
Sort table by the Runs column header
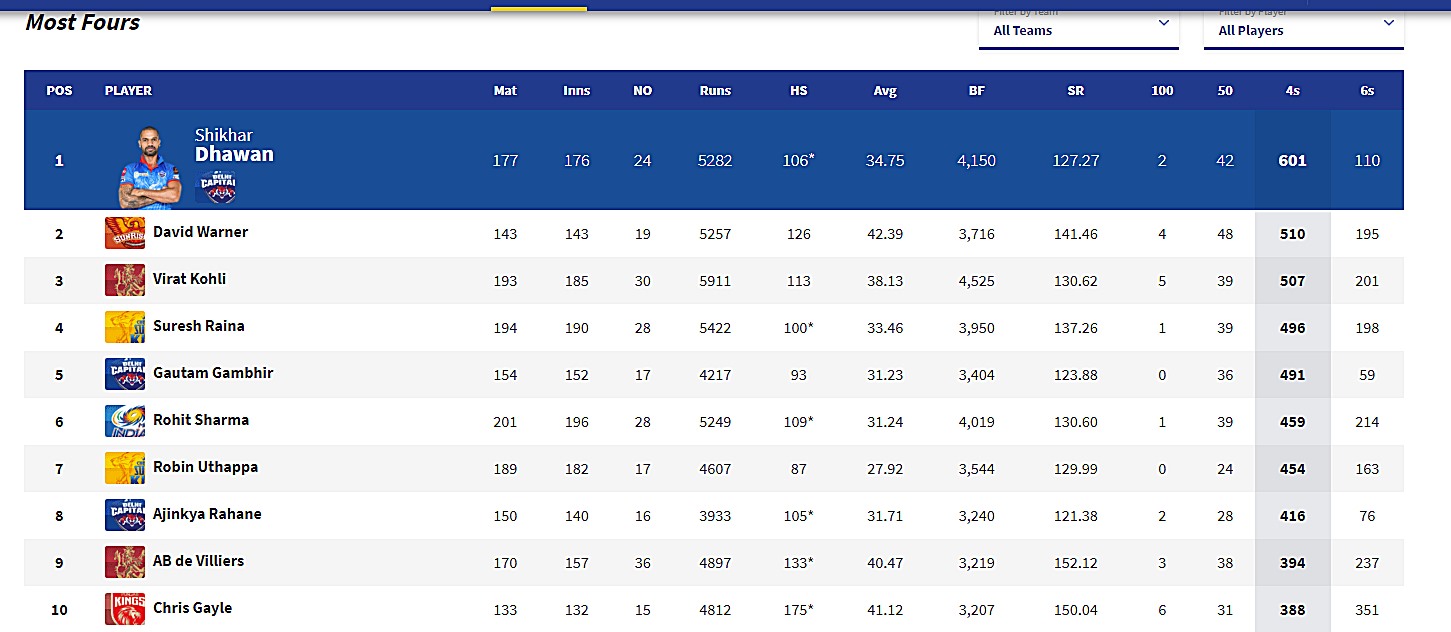click(x=715, y=91)
